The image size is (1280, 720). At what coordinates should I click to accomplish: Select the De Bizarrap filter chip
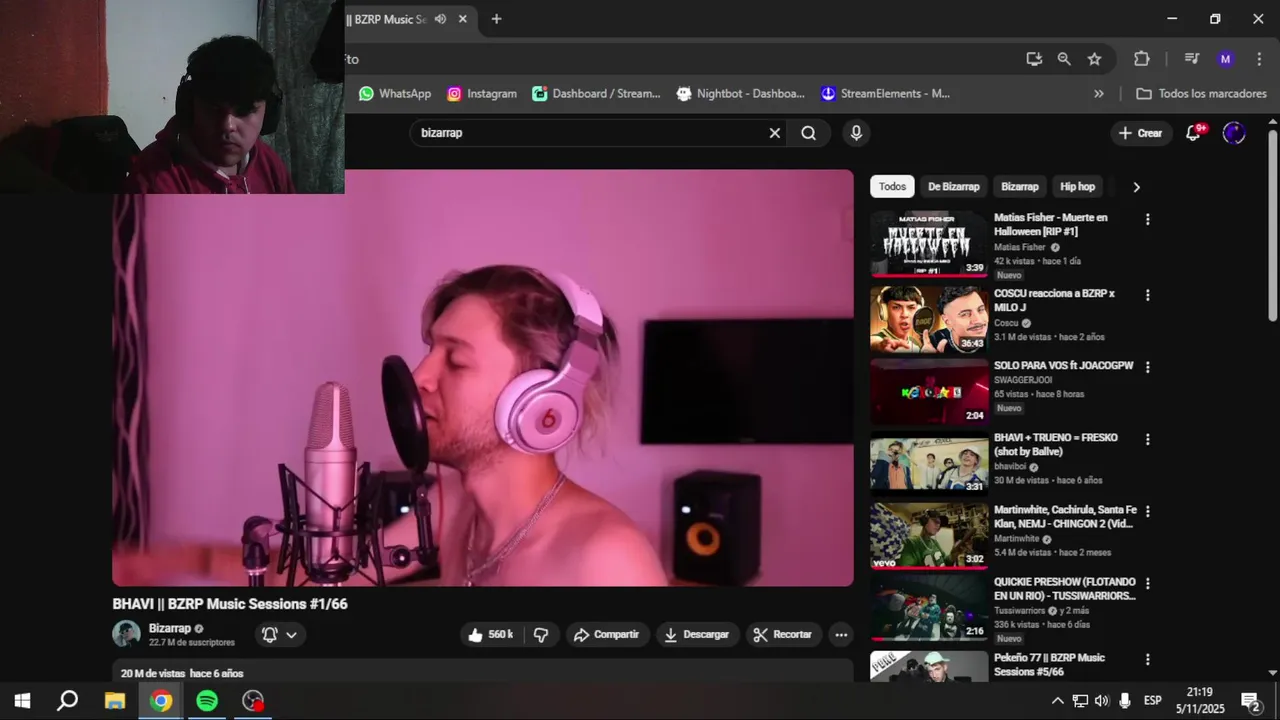coord(953,187)
